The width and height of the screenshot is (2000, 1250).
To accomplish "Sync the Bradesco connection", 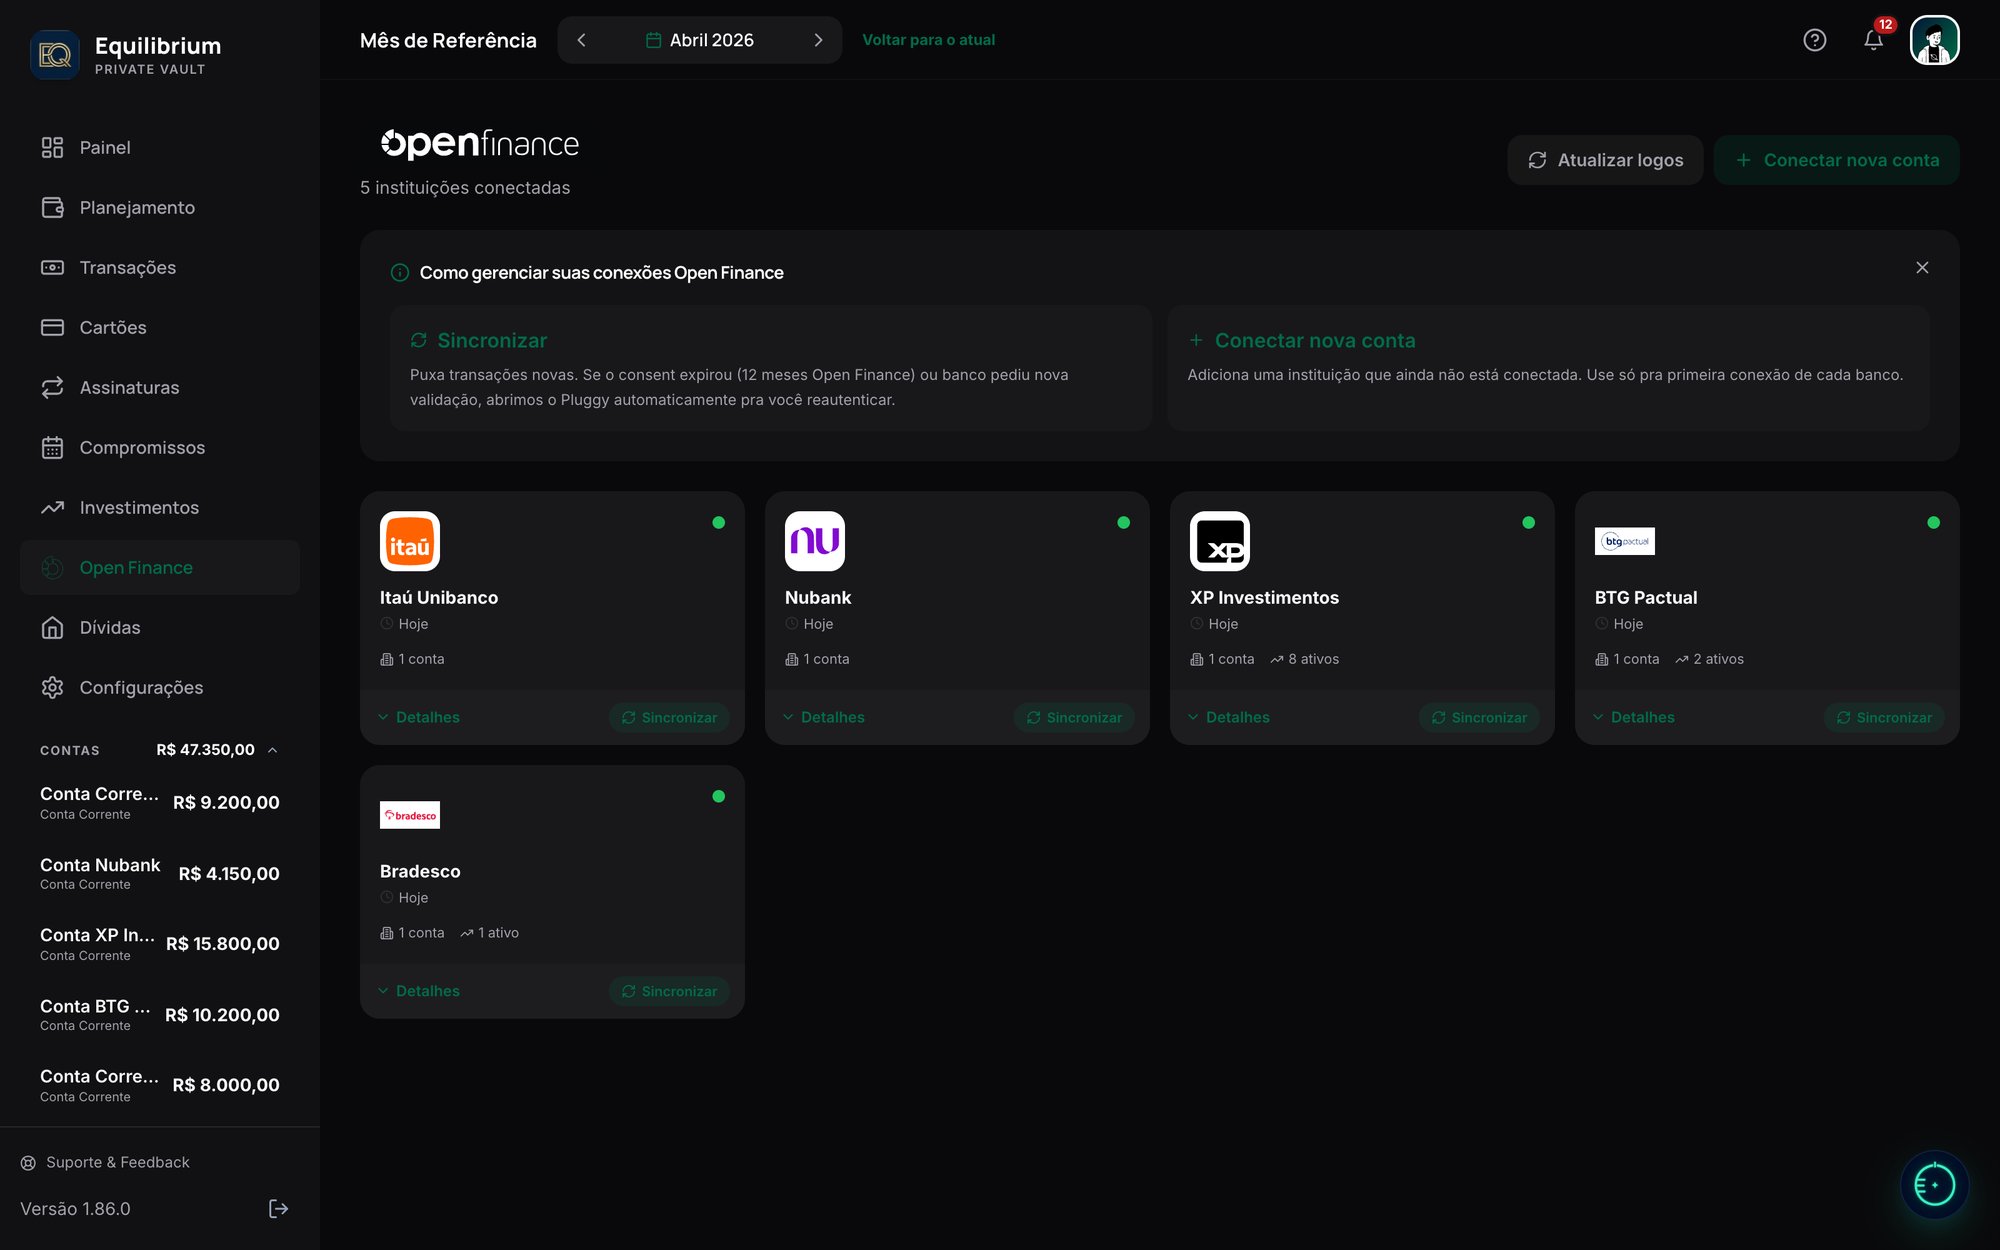I will coord(669,991).
